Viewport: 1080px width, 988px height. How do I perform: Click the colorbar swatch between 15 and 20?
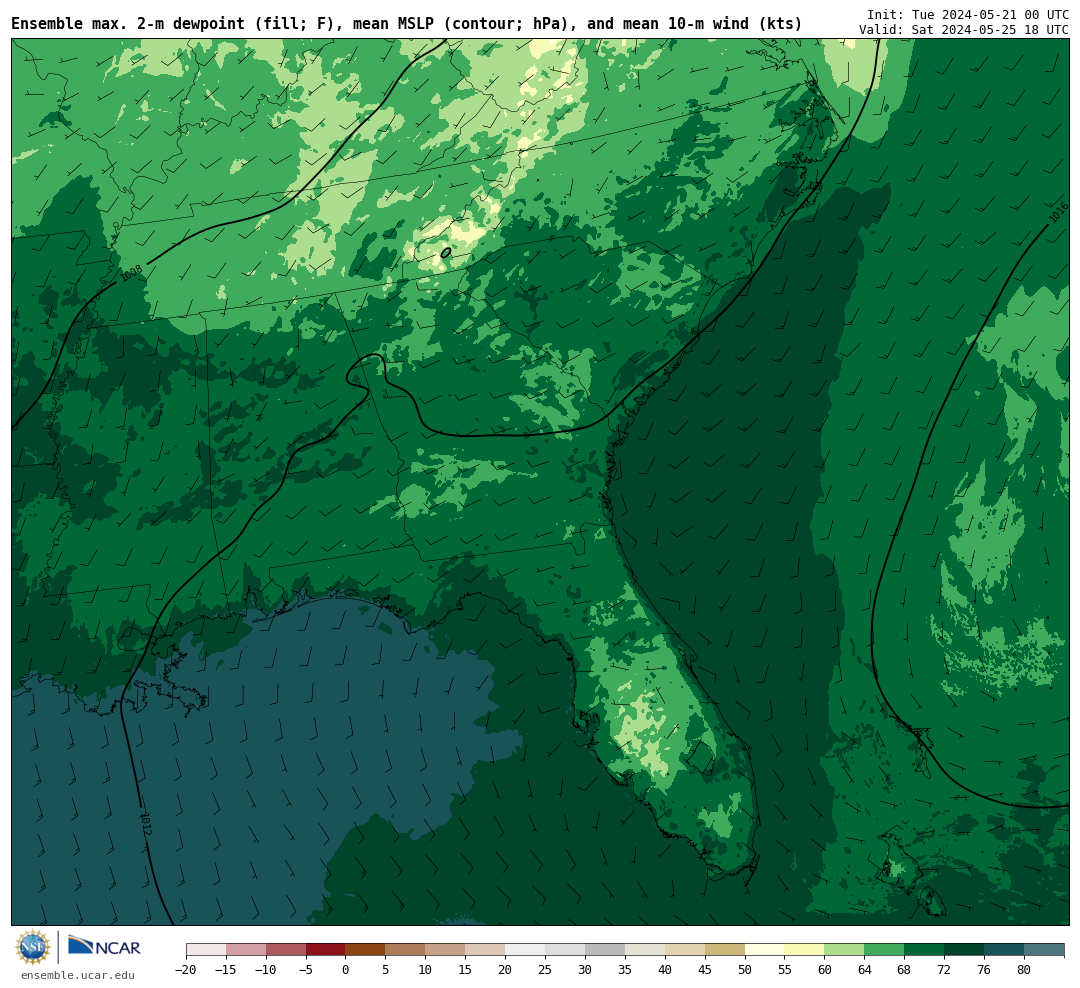tap(486, 949)
